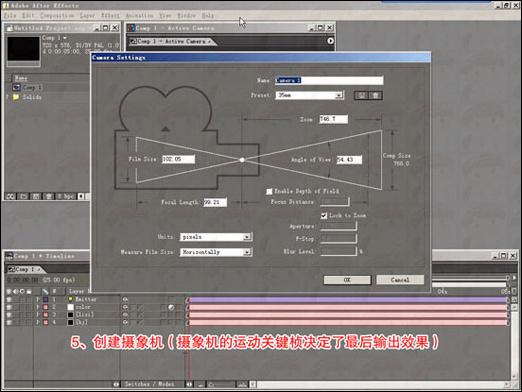Click the purple label swatch of Emitter layer
This screenshot has width=522, height=392.
(x=46, y=299)
